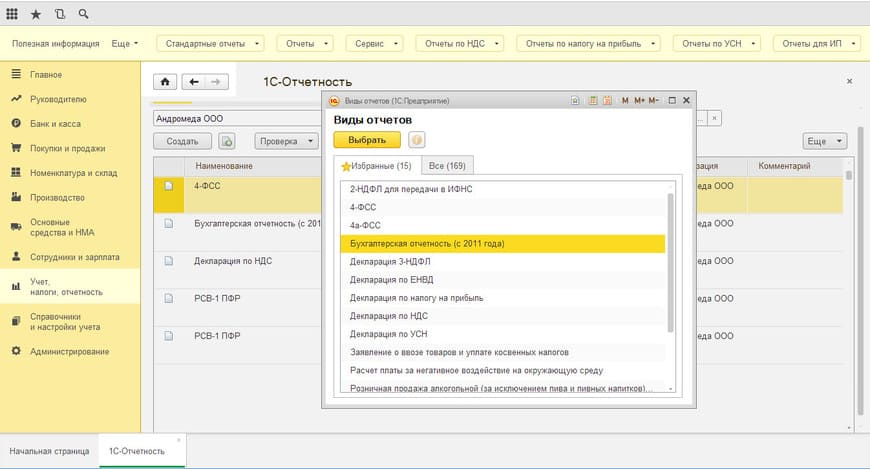Click the M- button in dialog title
This screenshot has width=870, height=469.
click(x=654, y=100)
